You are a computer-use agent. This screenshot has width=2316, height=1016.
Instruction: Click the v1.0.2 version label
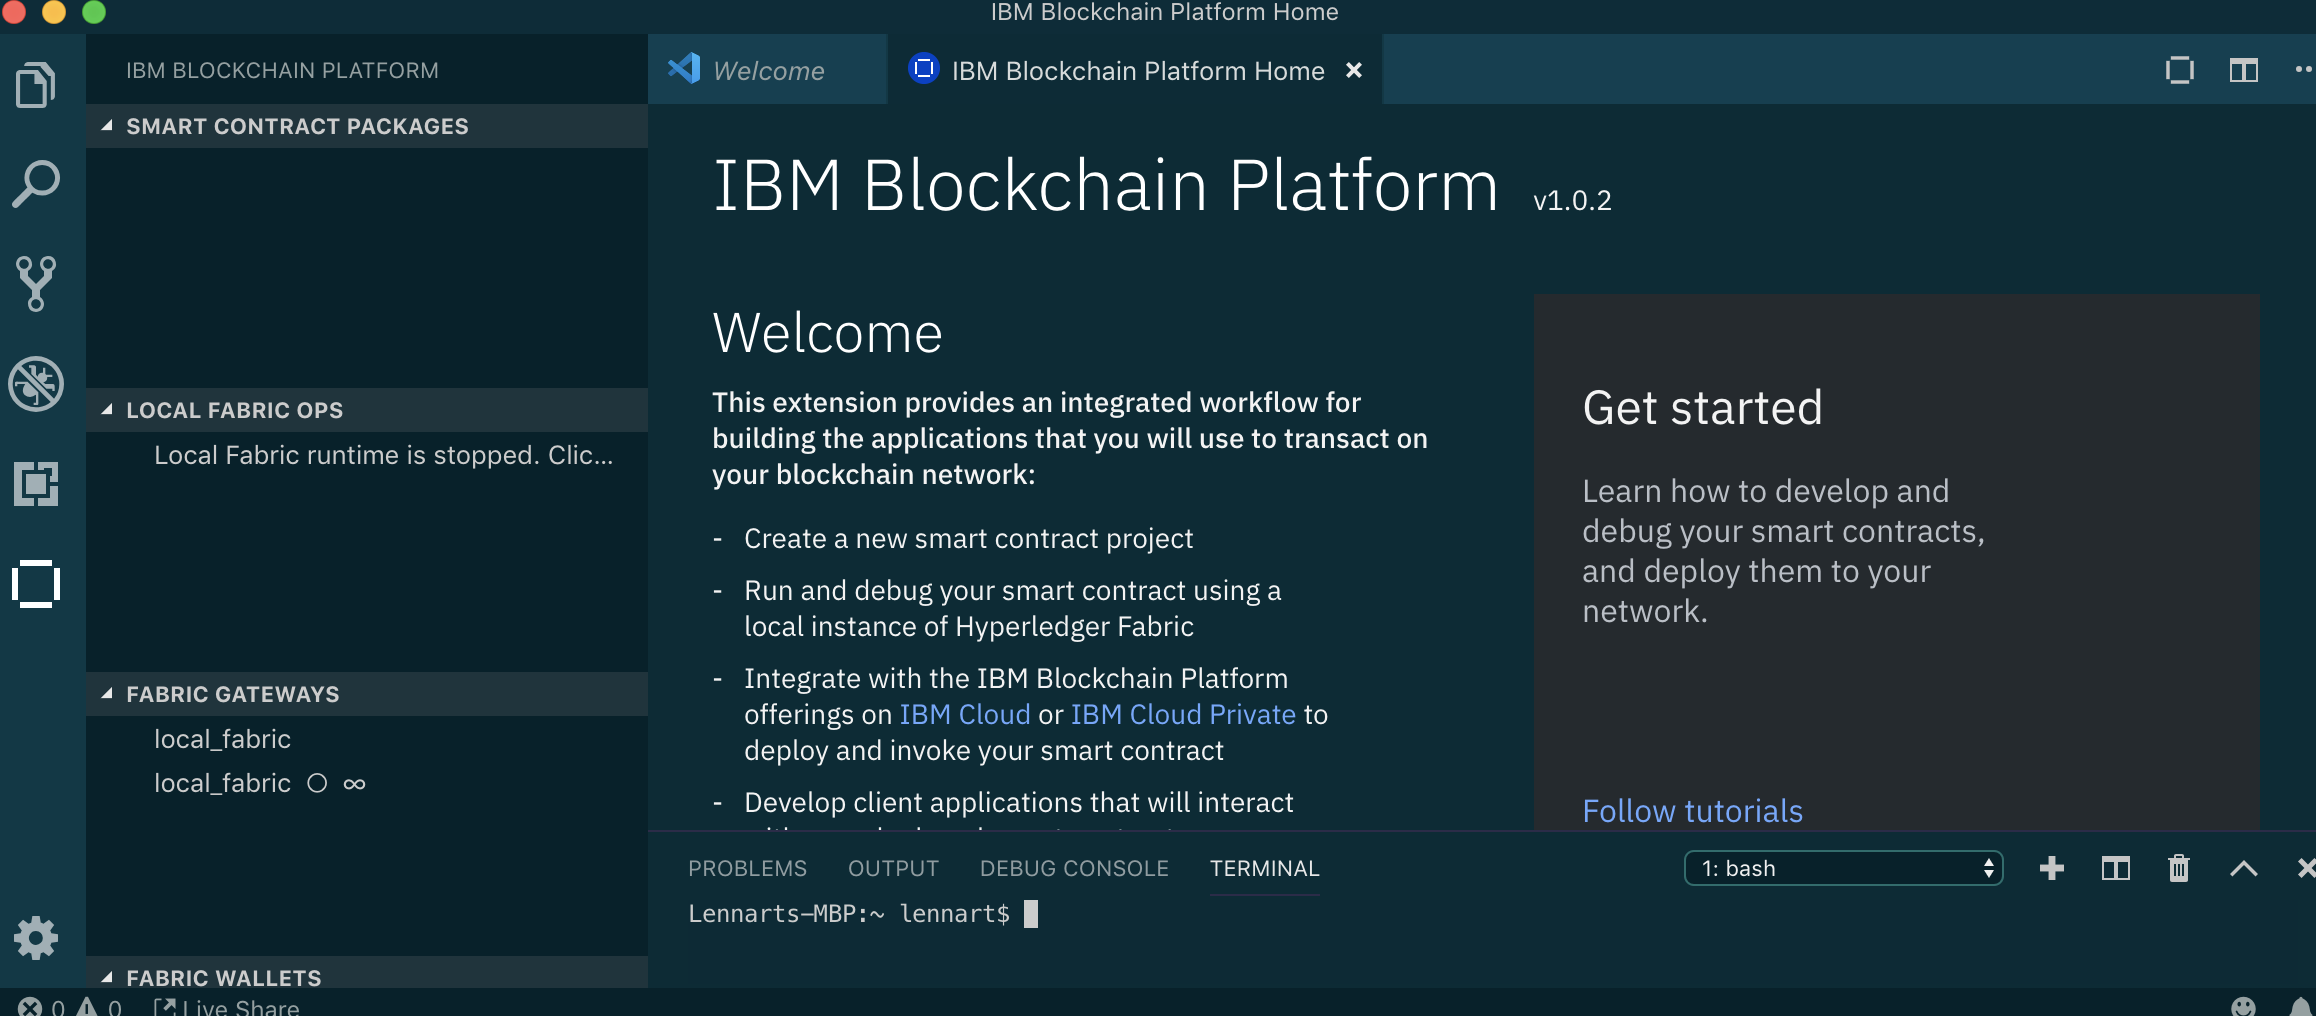[1572, 200]
